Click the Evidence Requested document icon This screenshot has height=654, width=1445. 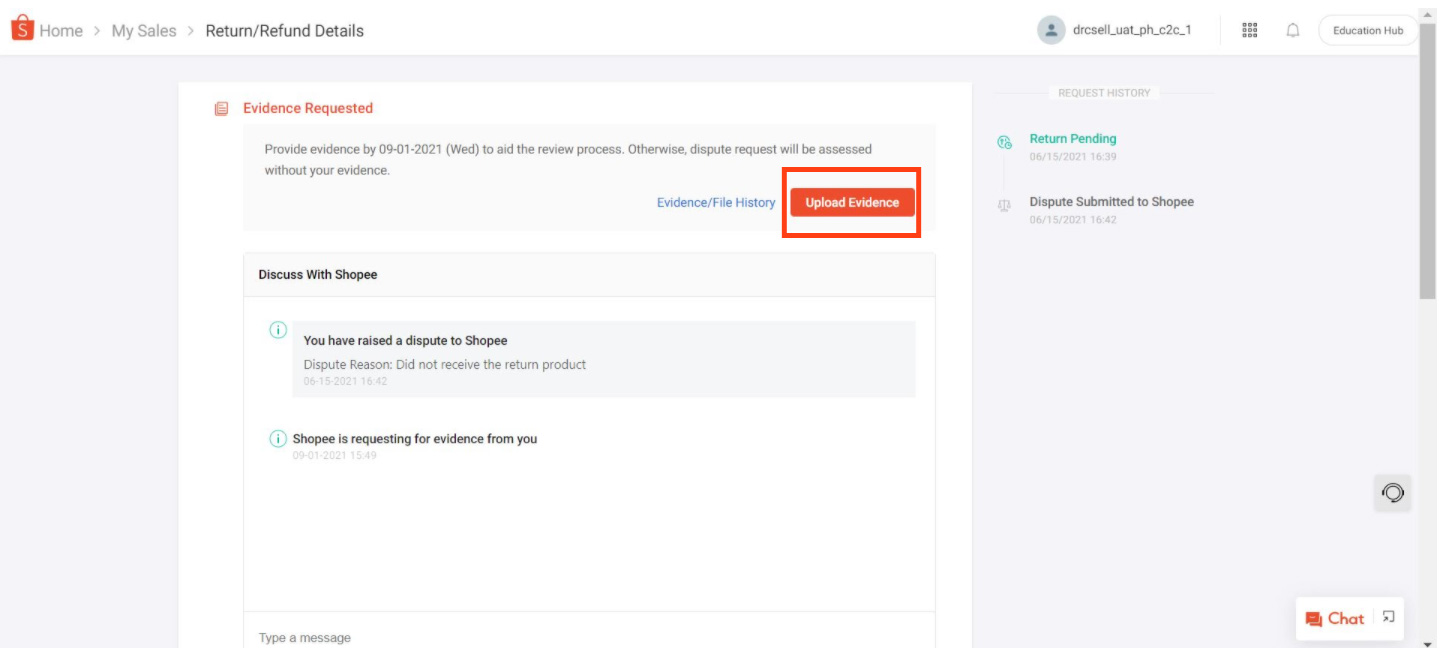[x=220, y=107]
